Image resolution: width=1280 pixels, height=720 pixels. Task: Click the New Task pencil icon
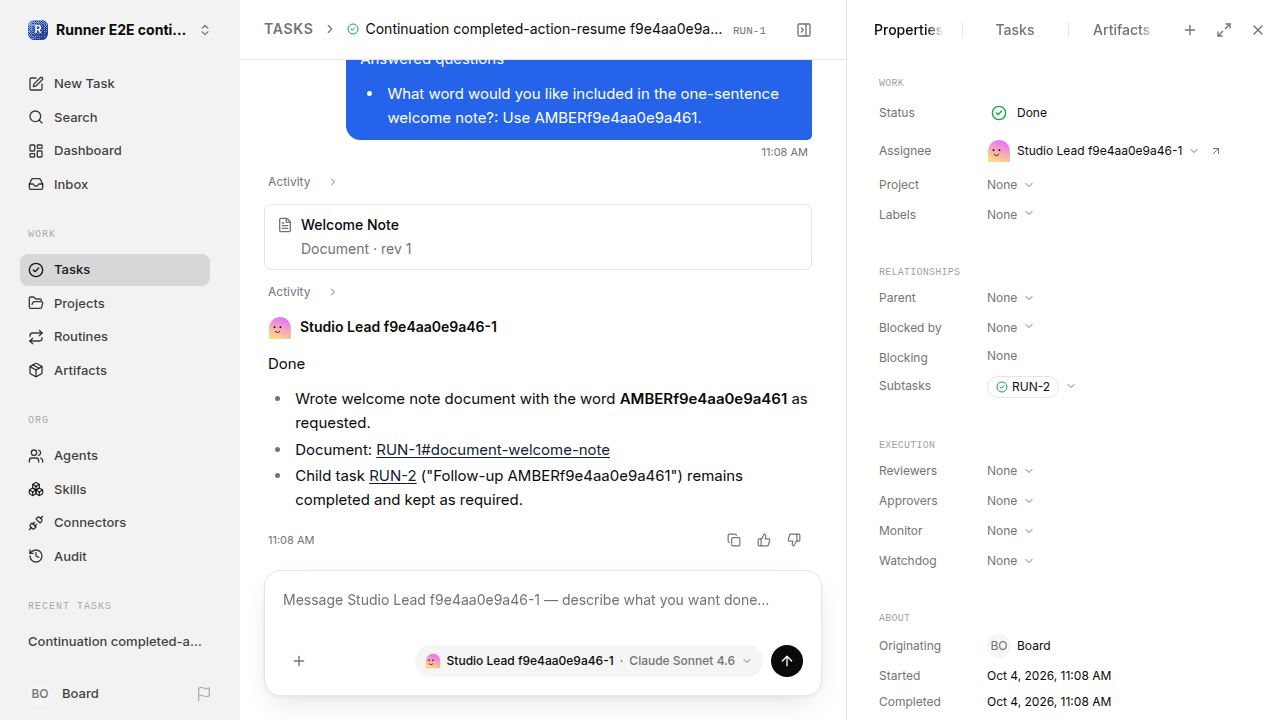36,84
